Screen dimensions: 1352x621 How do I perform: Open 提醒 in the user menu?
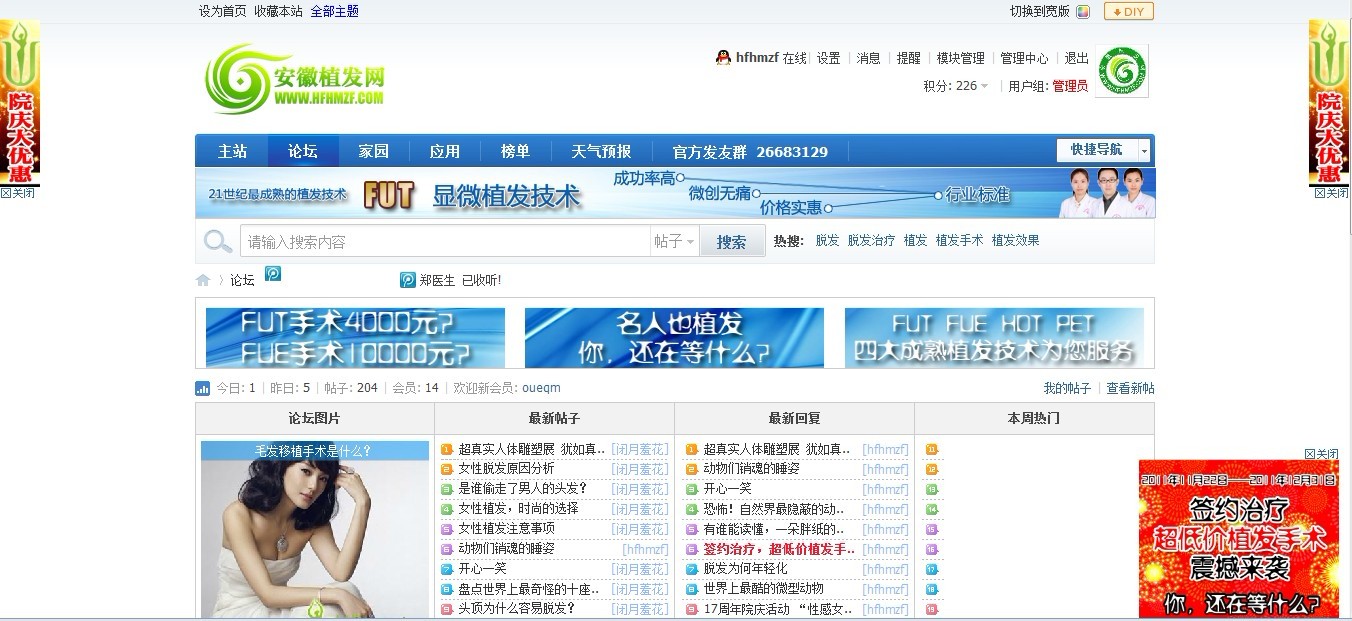click(x=909, y=58)
